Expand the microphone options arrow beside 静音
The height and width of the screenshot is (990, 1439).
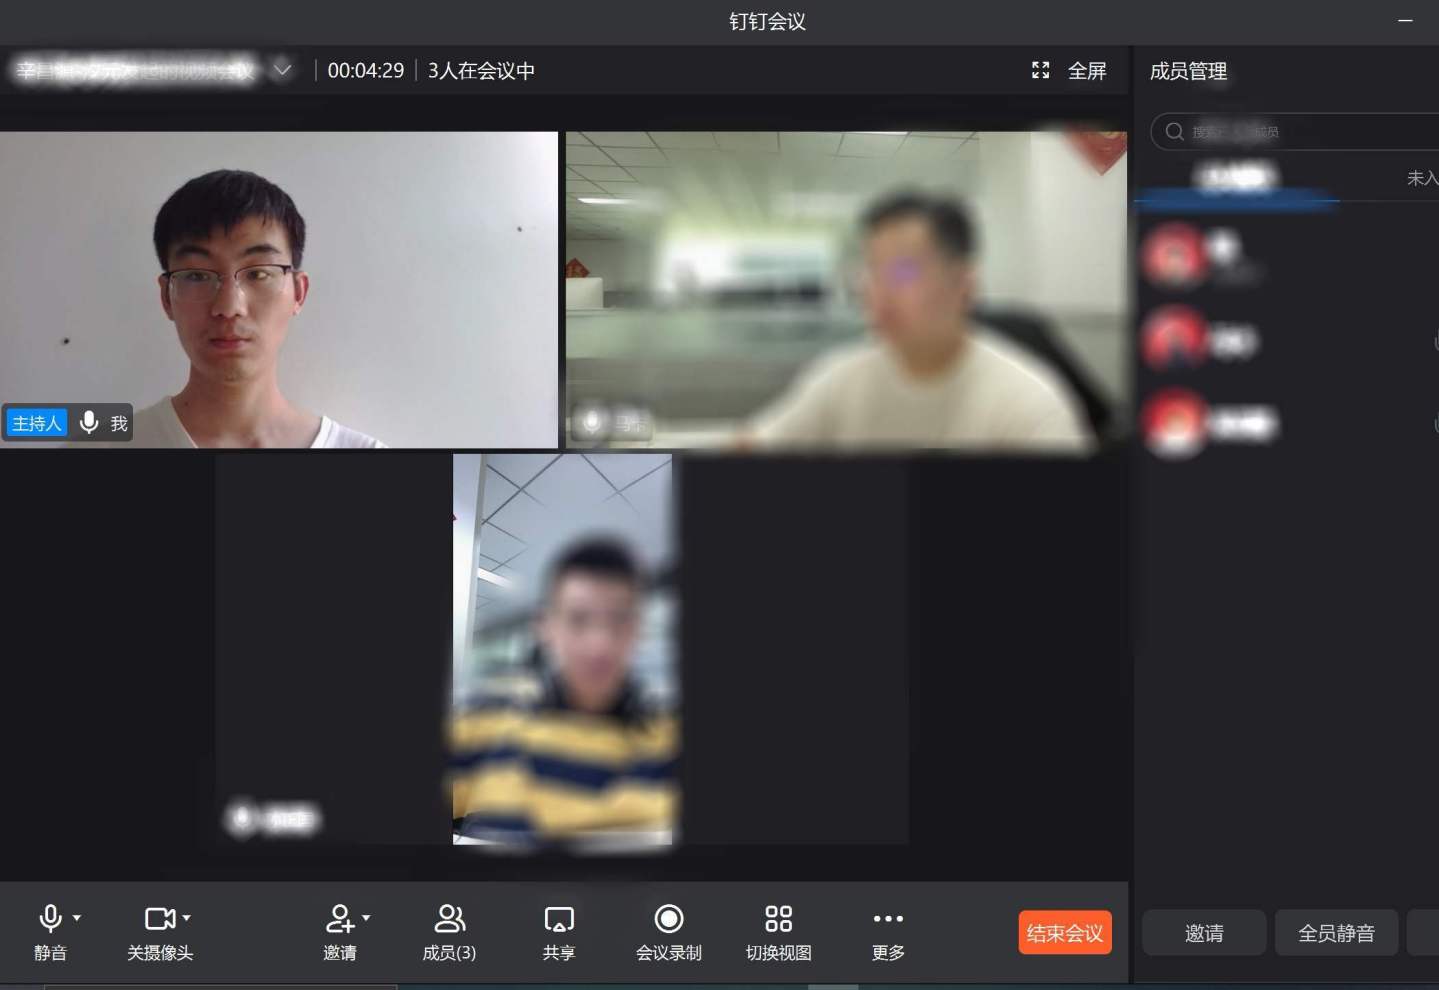(77, 918)
